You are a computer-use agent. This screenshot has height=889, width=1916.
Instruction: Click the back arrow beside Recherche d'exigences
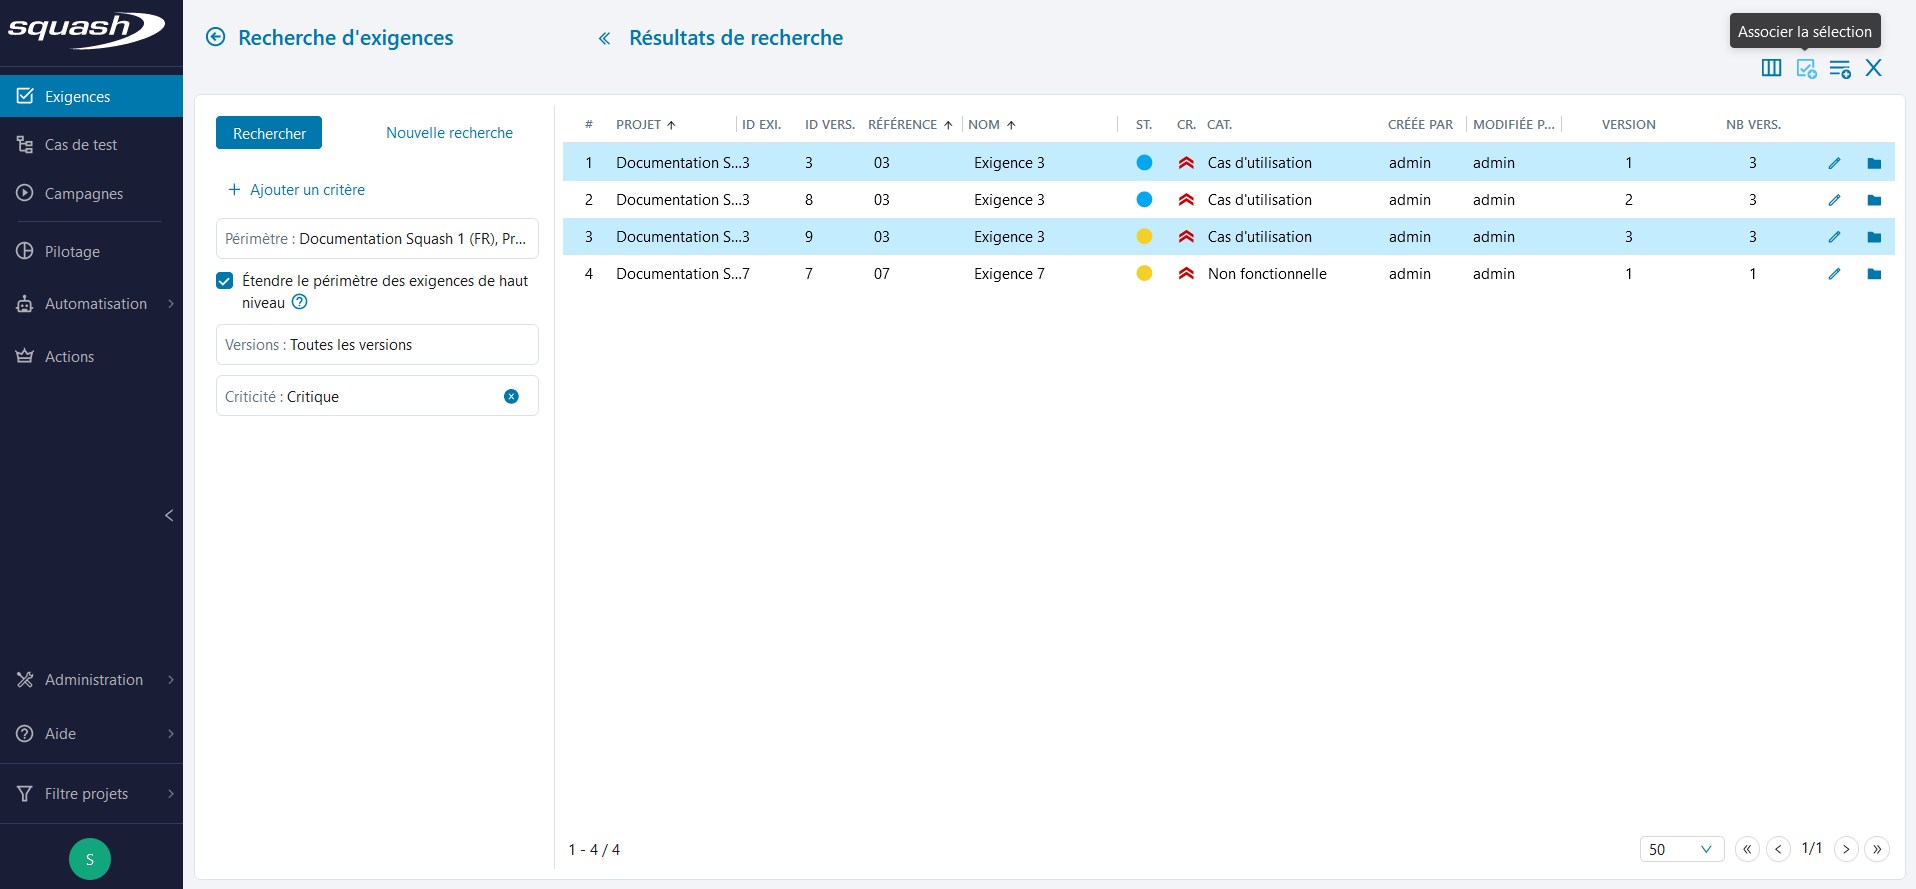215,38
